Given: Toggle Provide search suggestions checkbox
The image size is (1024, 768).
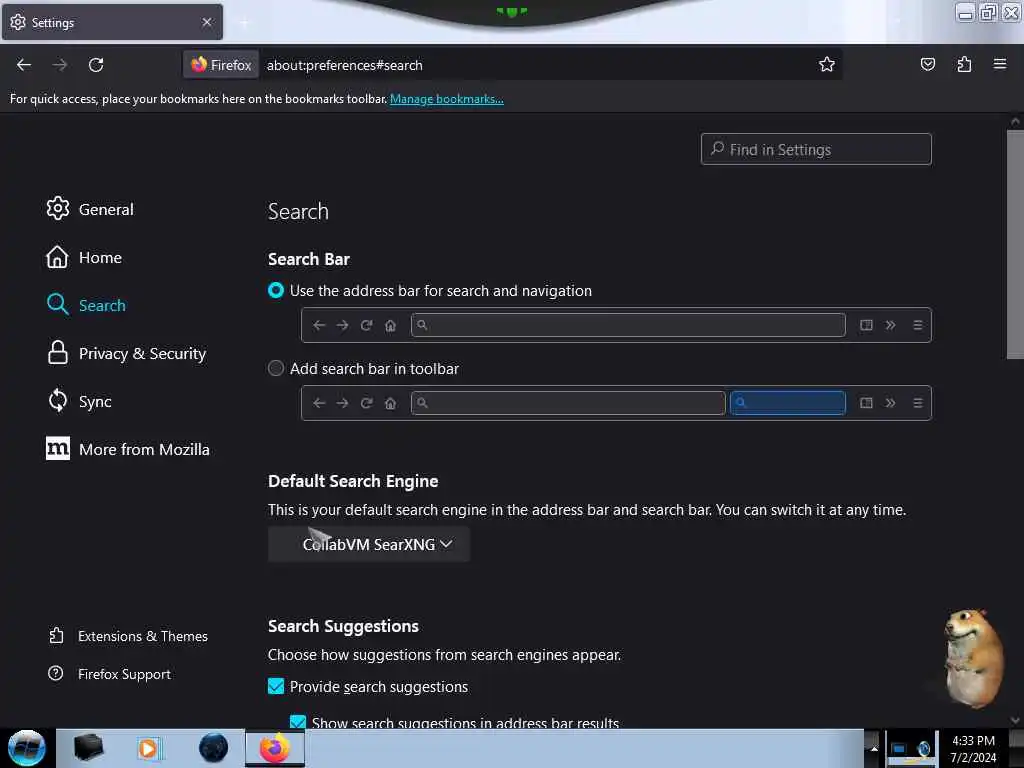Looking at the screenshot, I should coord(276,686).
